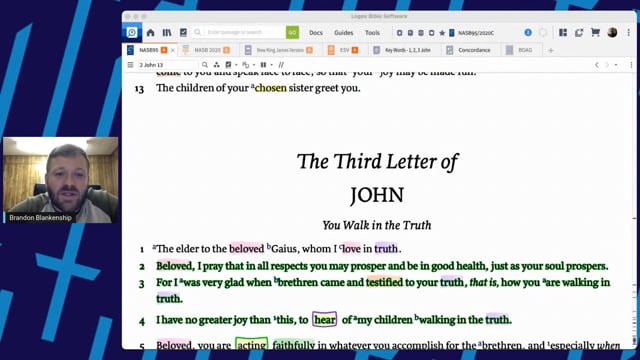This screenshot has height=360, width=640.
Task: Open the Docs menu
Action: pos(316,33)
